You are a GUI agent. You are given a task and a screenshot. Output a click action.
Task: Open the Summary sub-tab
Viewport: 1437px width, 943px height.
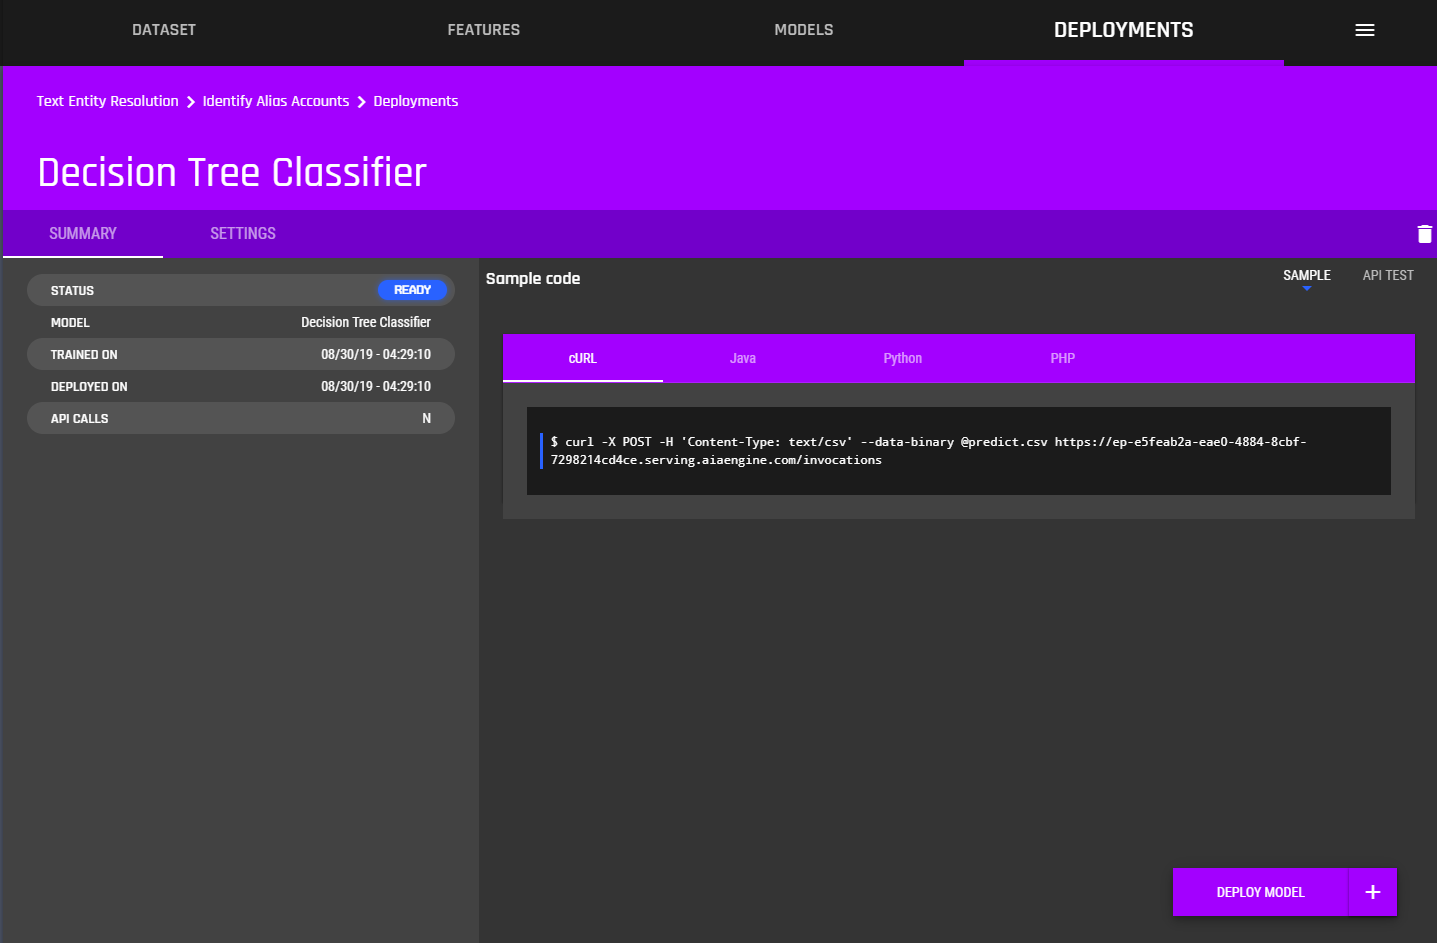pos(83,233)
